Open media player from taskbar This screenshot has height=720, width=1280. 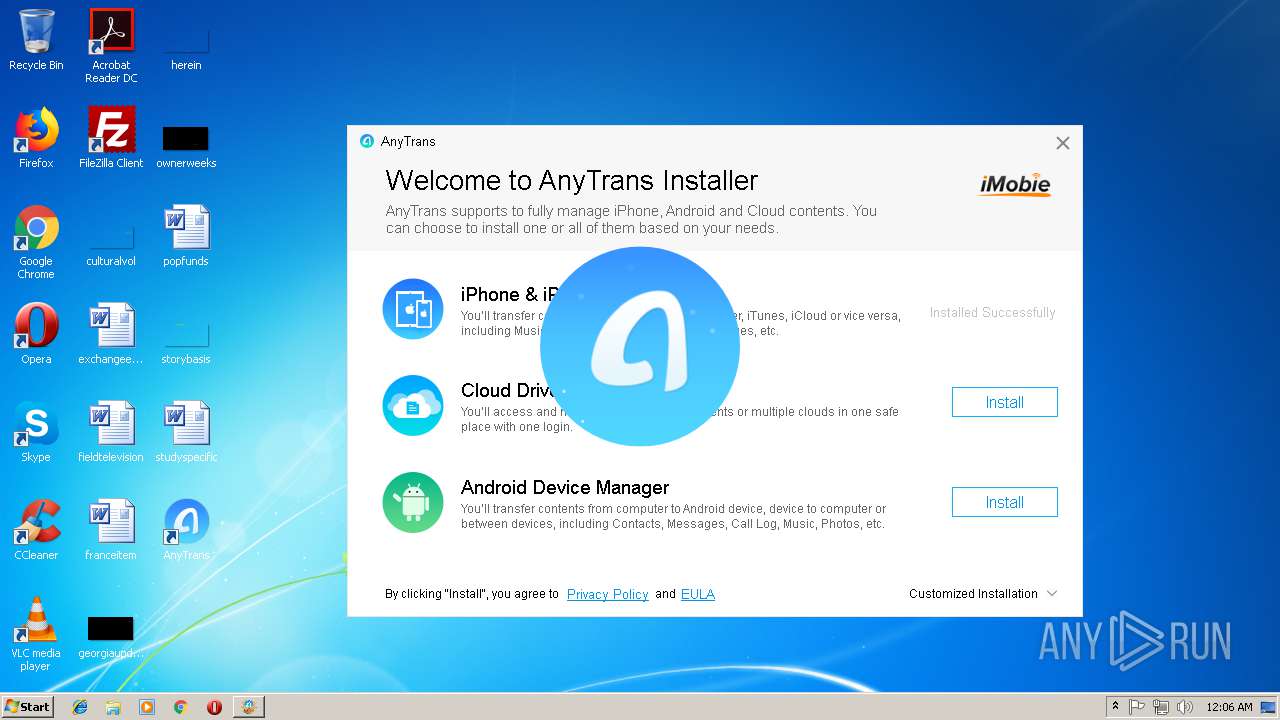tap(147, 707)
